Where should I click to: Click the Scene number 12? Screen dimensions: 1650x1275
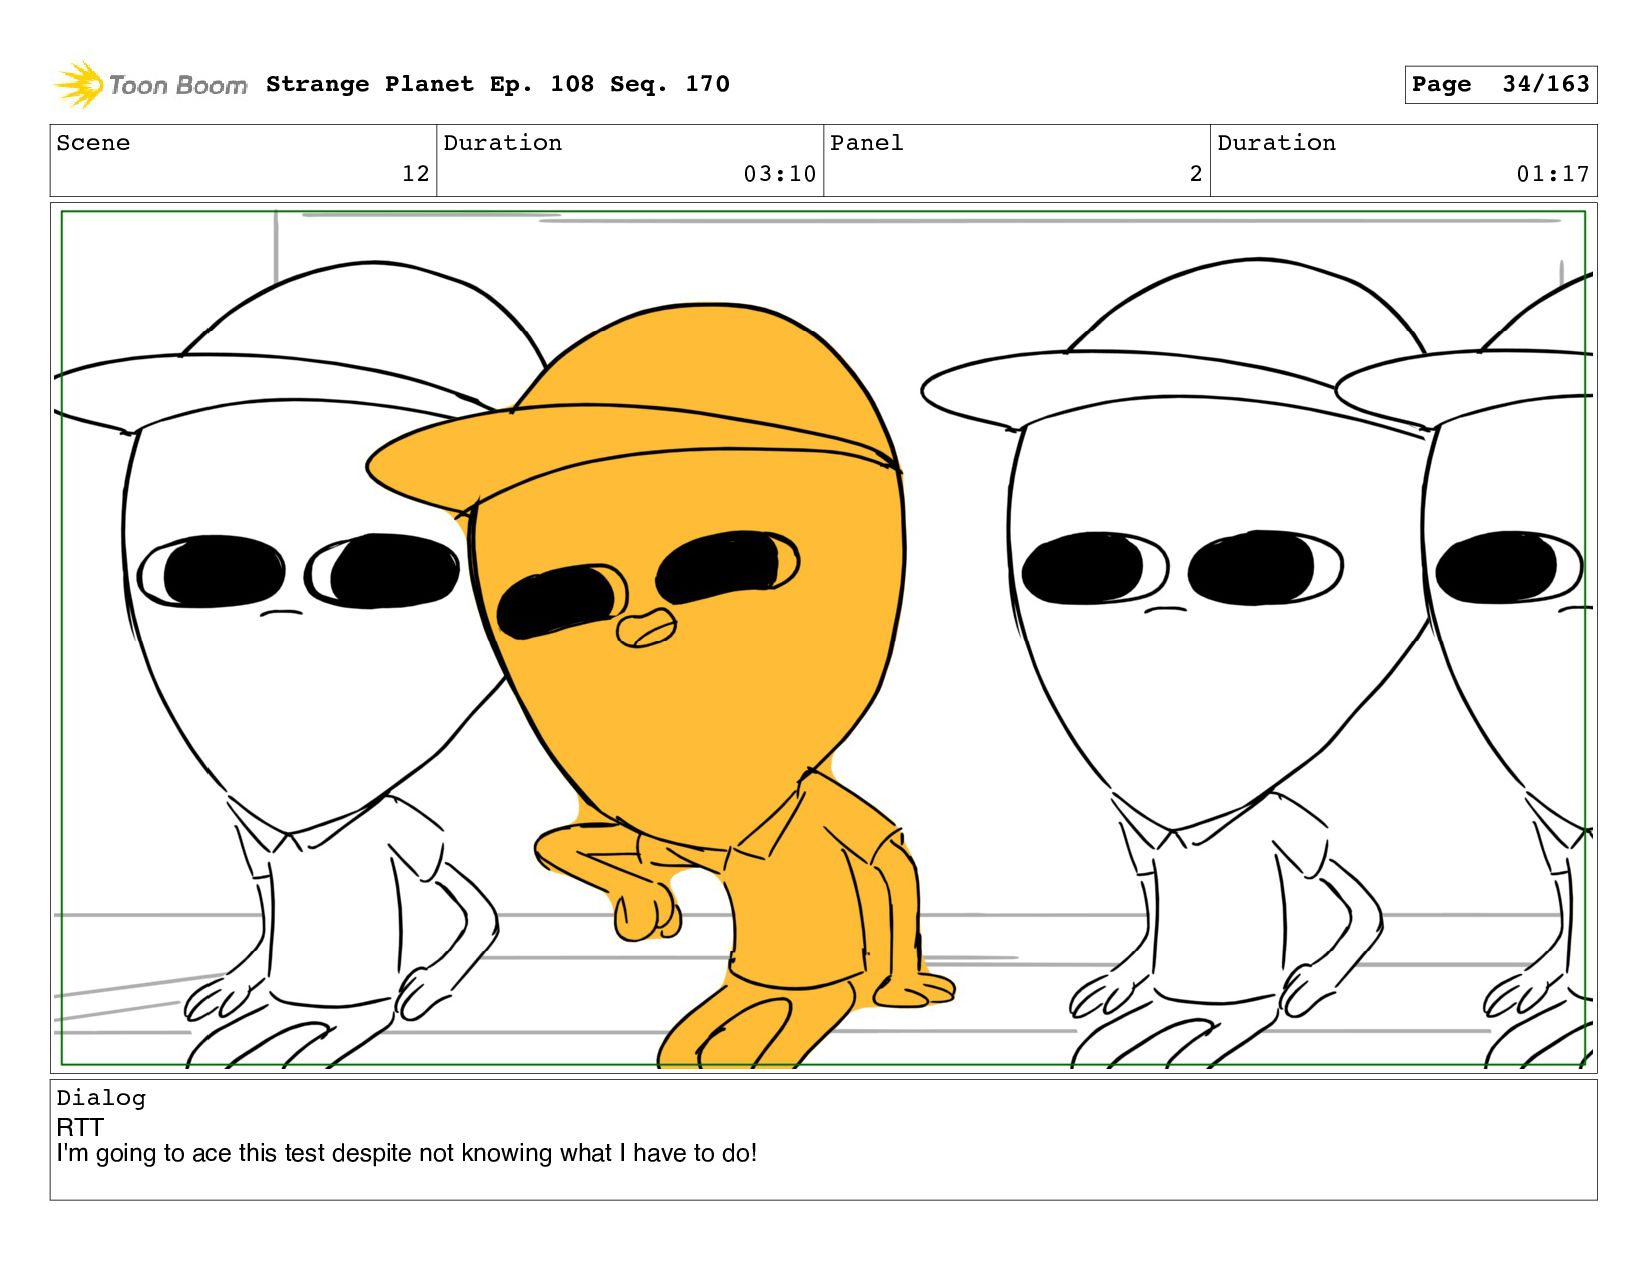(x=415, y=174)
